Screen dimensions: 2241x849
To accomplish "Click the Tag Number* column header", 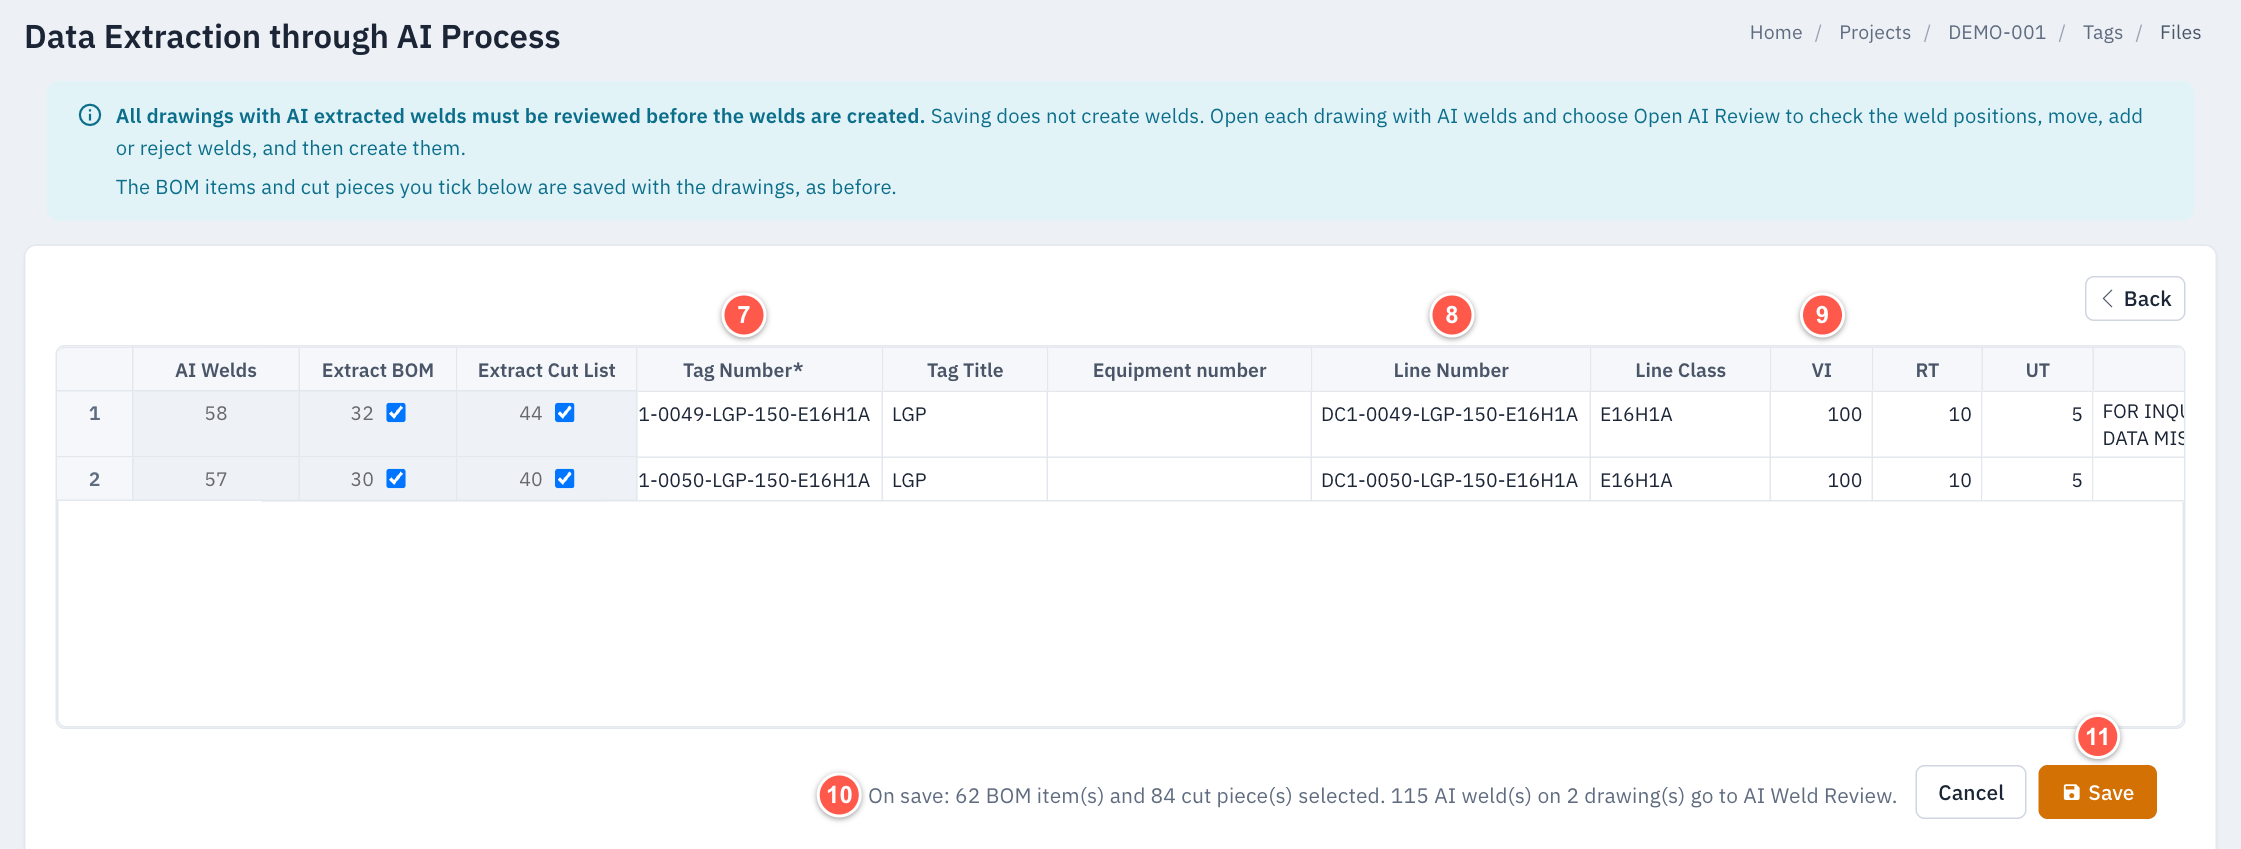I will [760, 370].
